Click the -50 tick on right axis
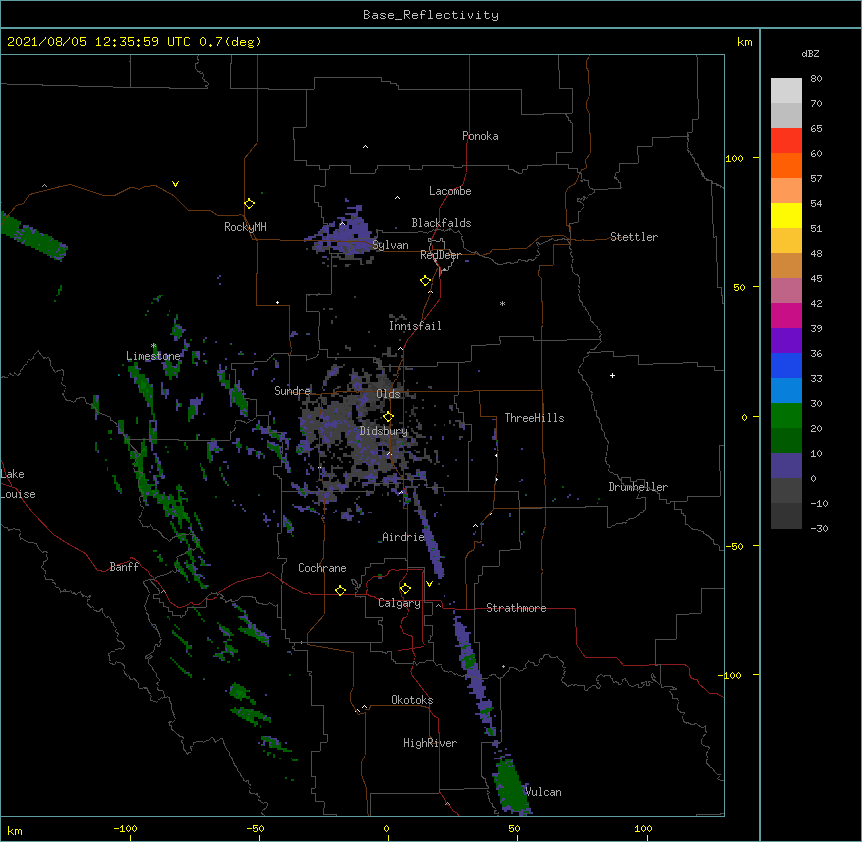This screenshot has width=862, height=842. tap(734, 546)
